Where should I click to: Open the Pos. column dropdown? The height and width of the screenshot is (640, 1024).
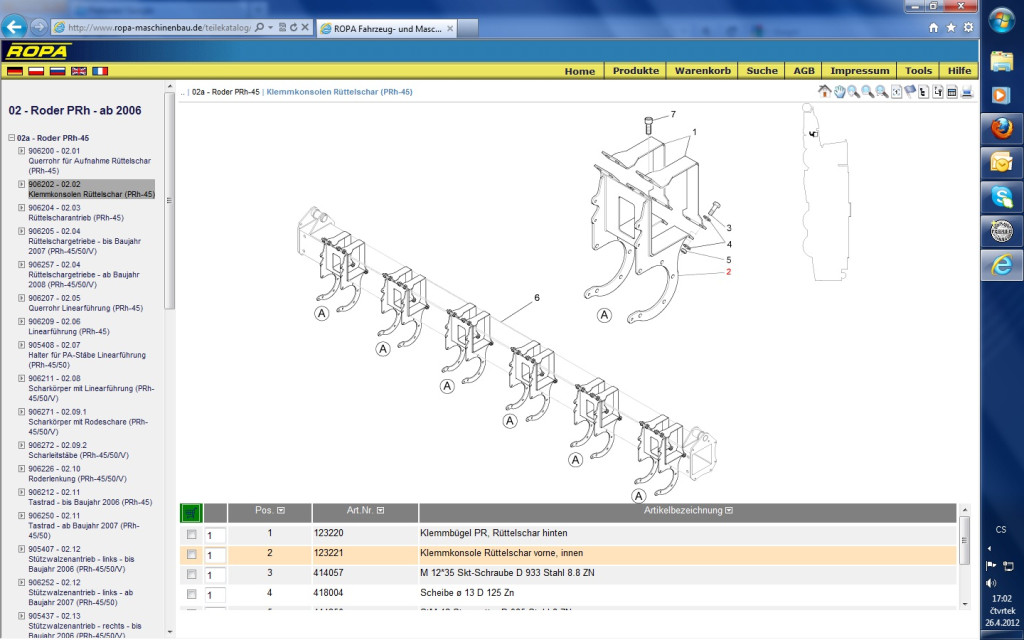point(281,511)
